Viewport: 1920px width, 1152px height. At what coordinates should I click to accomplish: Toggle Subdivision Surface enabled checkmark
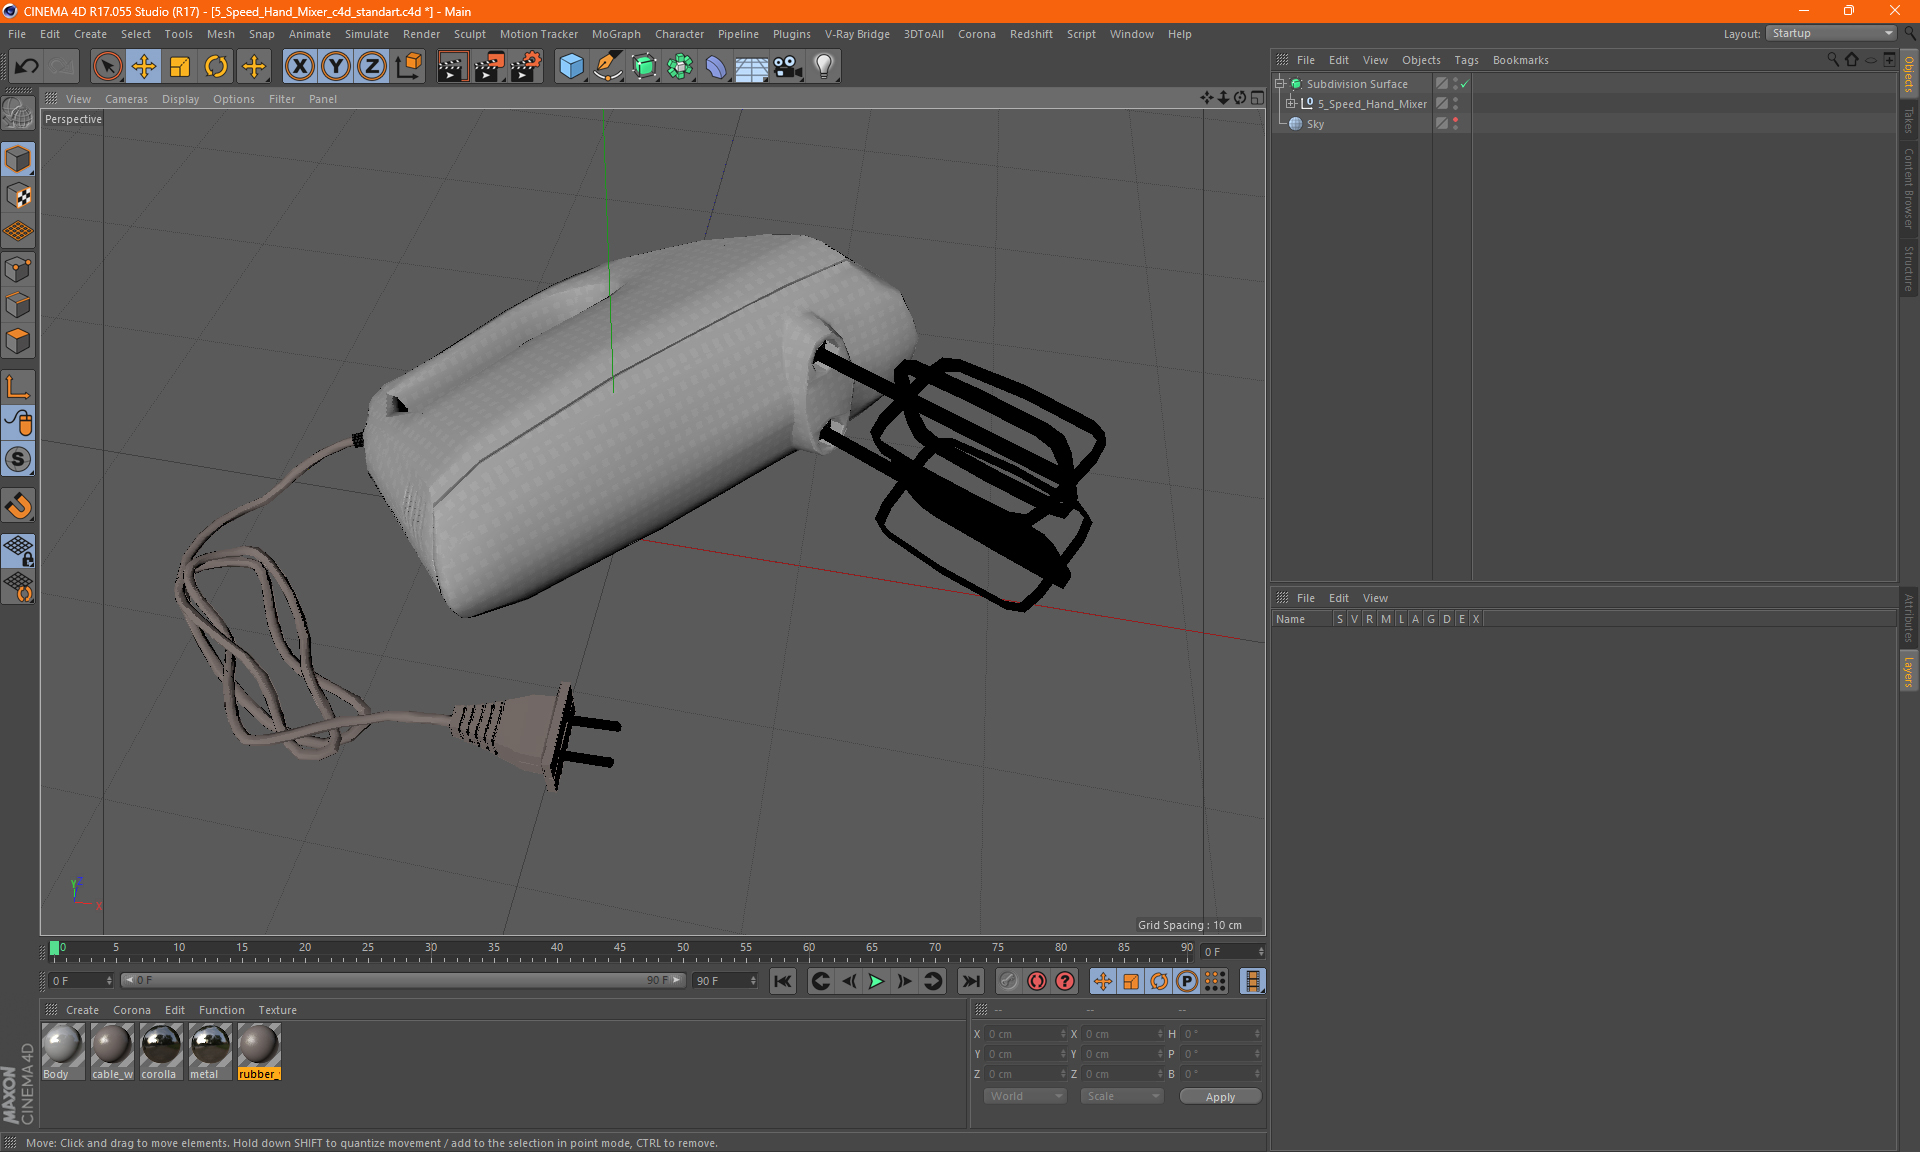(x=1465, y=84)
